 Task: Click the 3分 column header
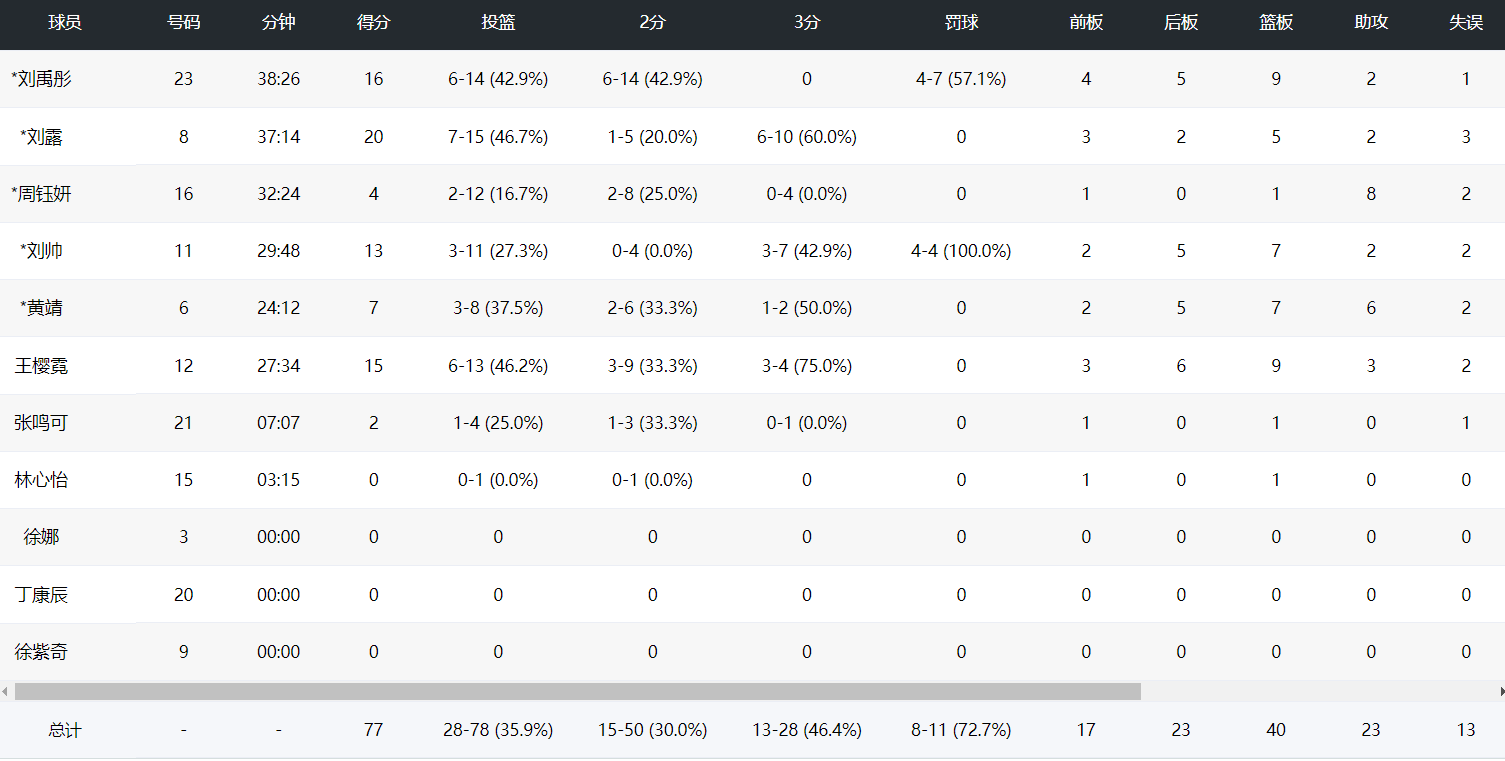pyautogui.click(x=806, y=23)
